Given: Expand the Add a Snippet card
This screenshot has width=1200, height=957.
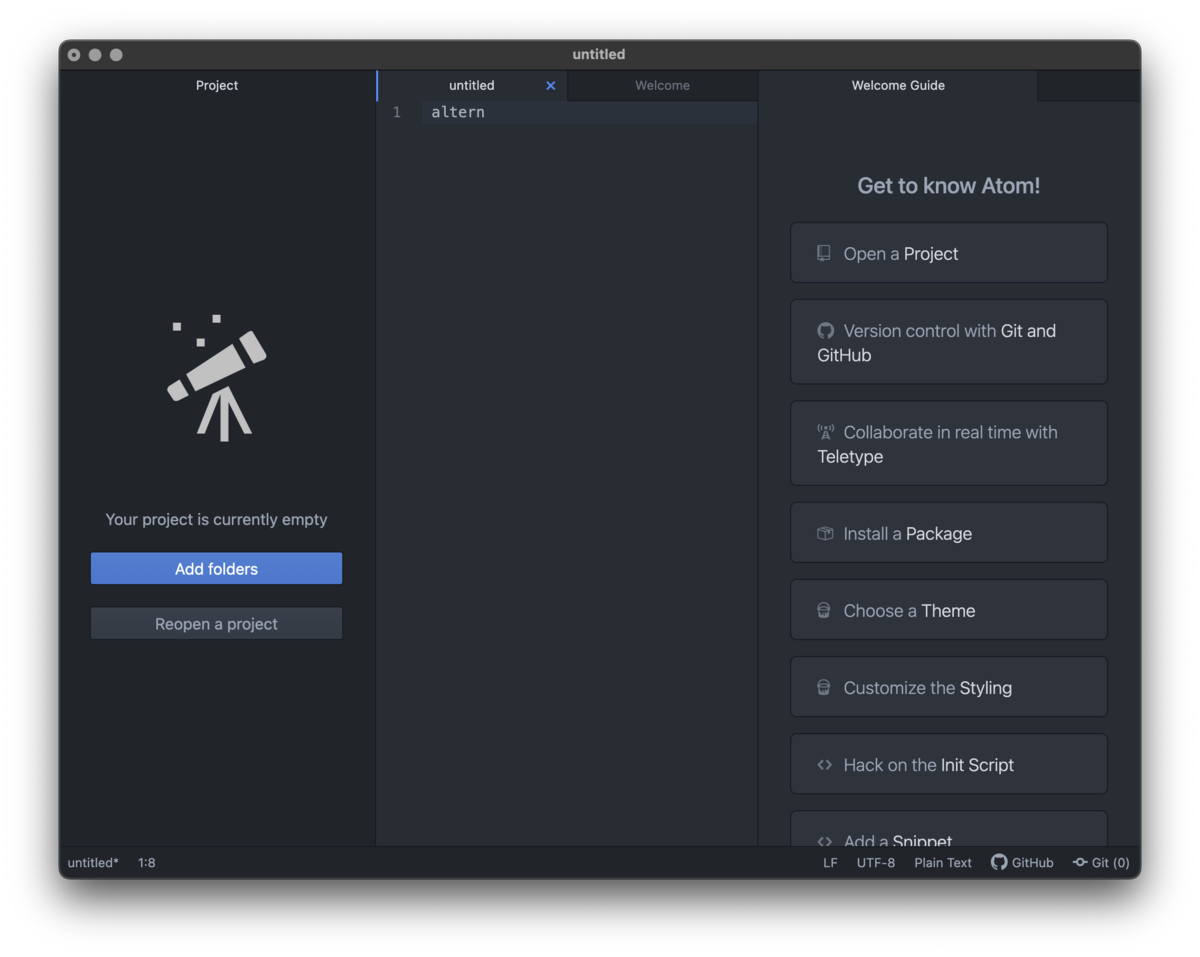Looking at the screenshot, I should click(x=949, y=829).
